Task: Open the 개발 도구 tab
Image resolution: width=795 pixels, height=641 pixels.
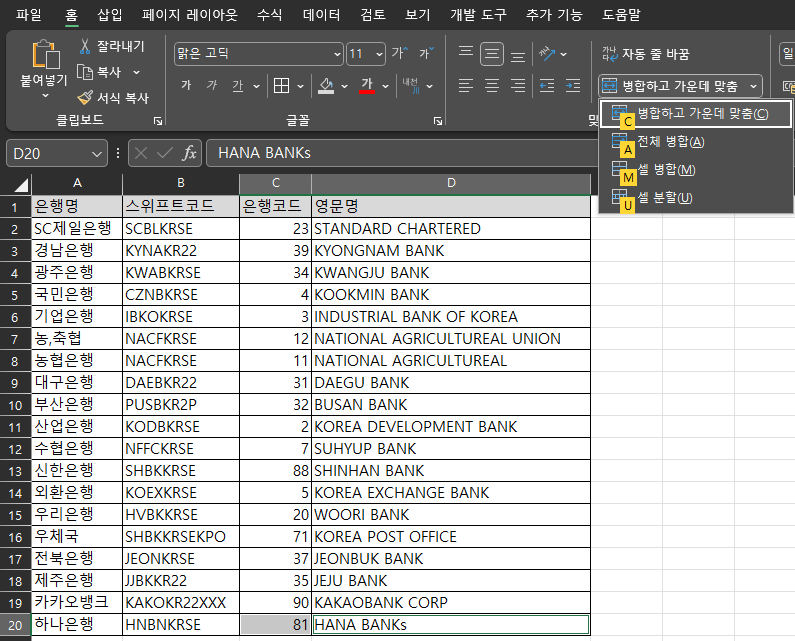Action: click(478, 15)
